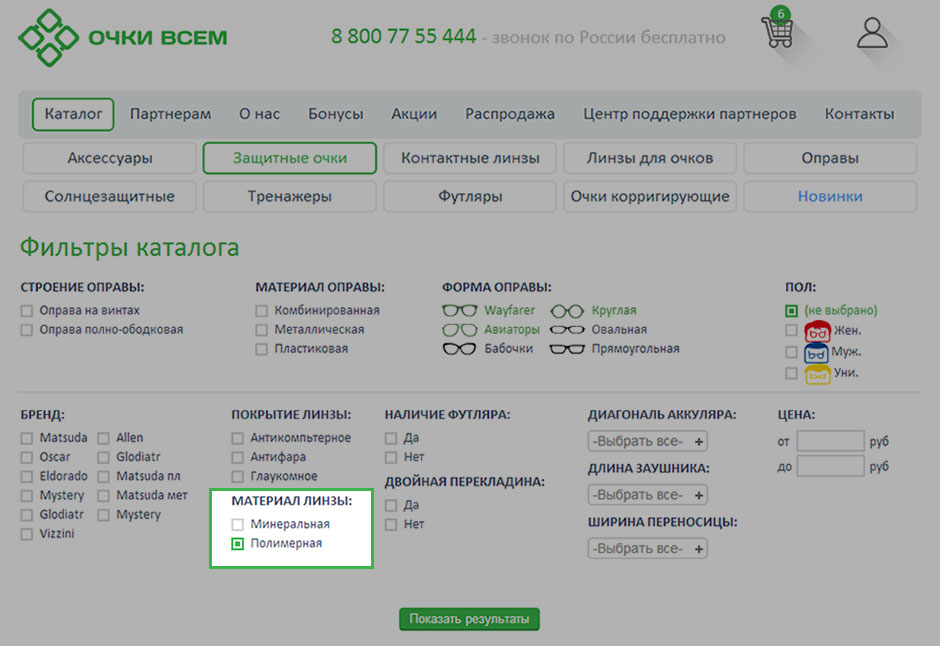
Task: Expand the Ширина переносицы dropdown
Action: [647, 549]
